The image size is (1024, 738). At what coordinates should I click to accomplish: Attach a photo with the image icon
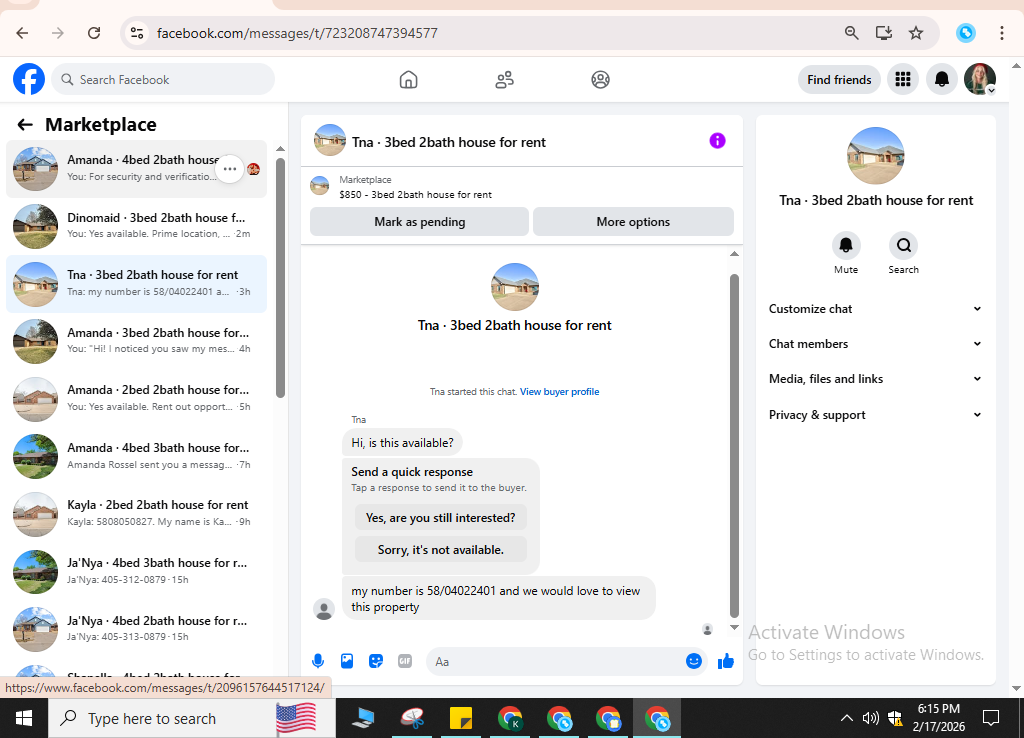347,661
